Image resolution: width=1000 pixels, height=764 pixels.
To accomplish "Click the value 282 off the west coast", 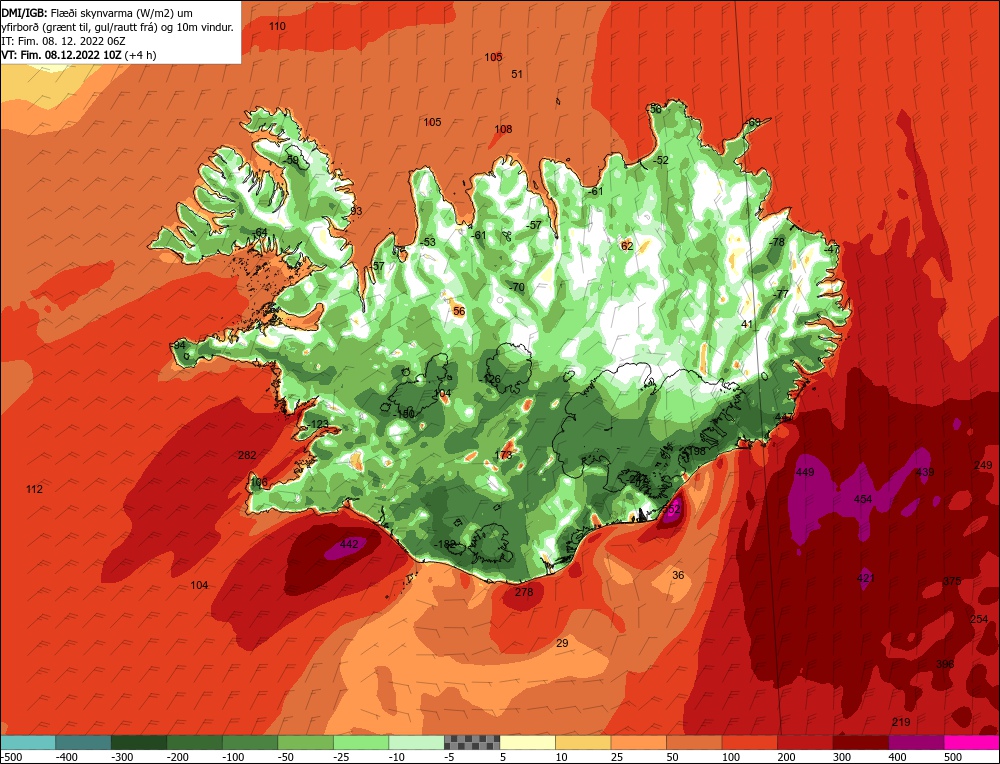I will click(247, 455).
